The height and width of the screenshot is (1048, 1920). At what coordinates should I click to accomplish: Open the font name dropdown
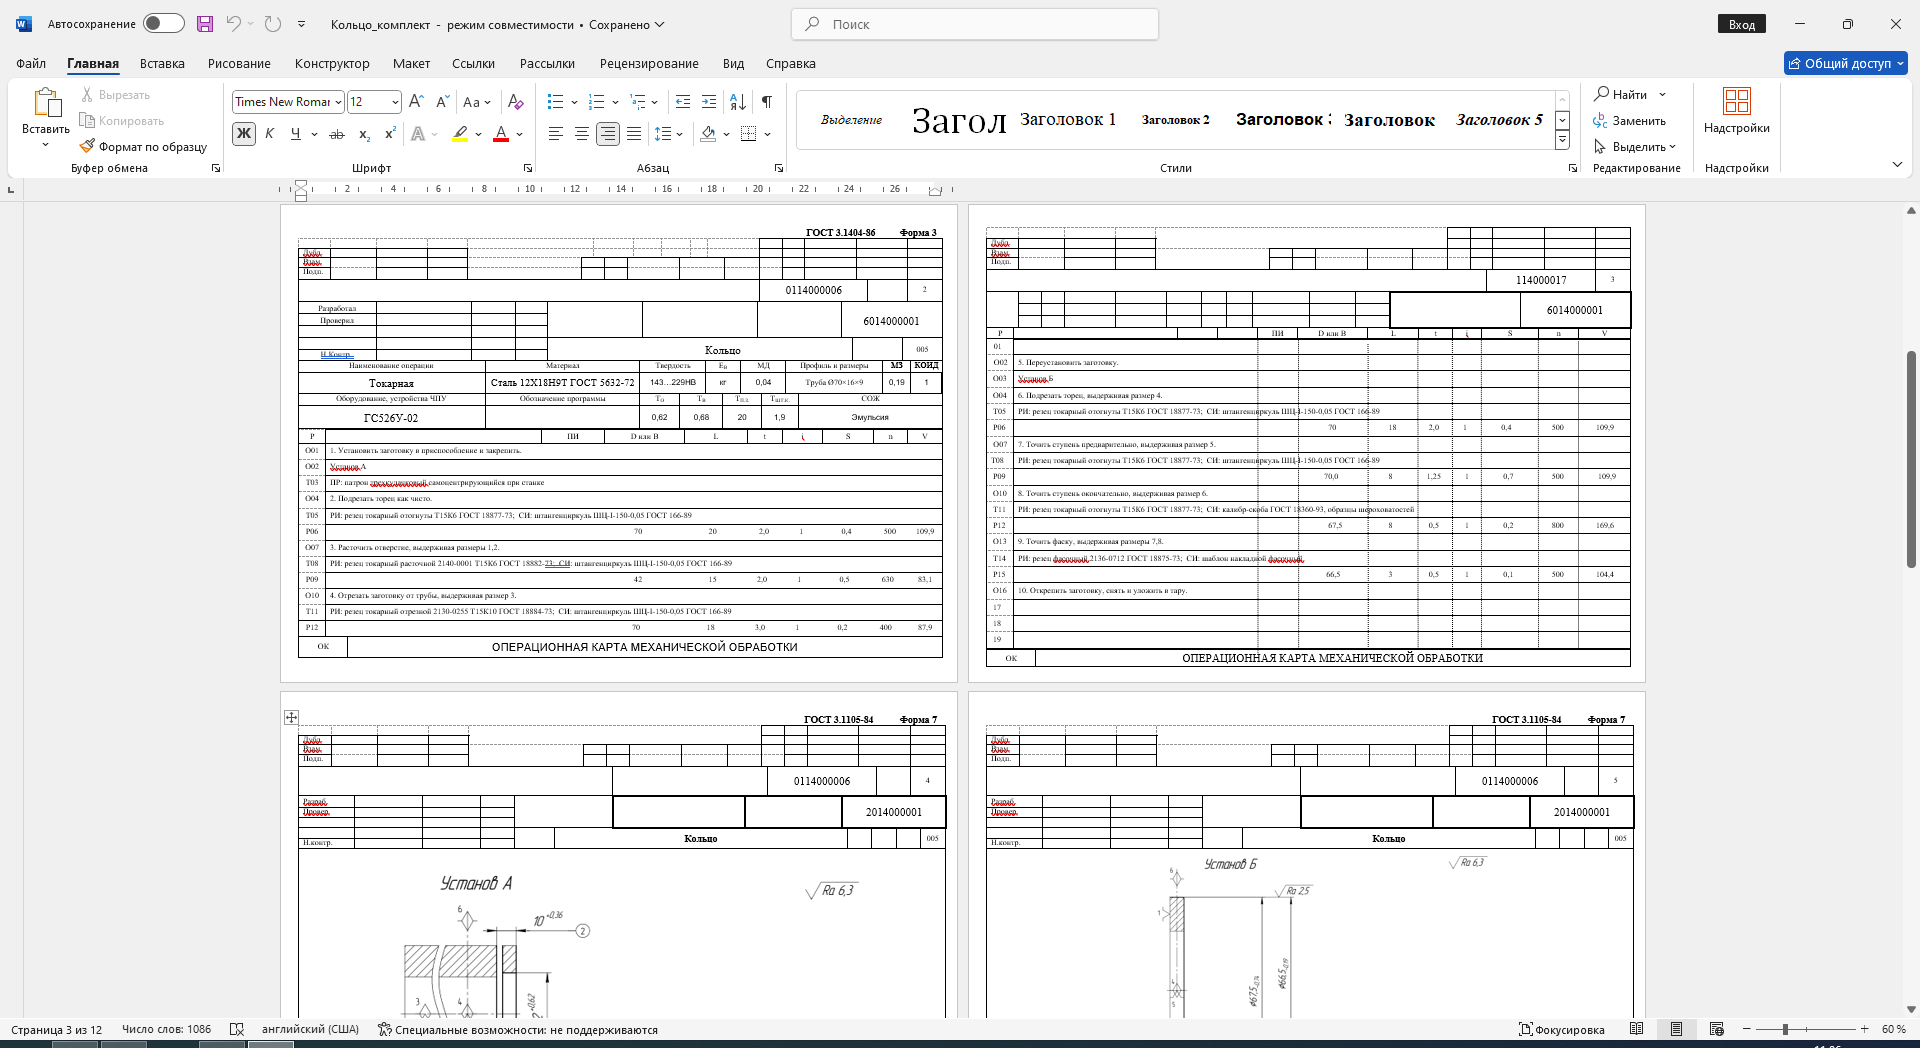click(338, 102)
